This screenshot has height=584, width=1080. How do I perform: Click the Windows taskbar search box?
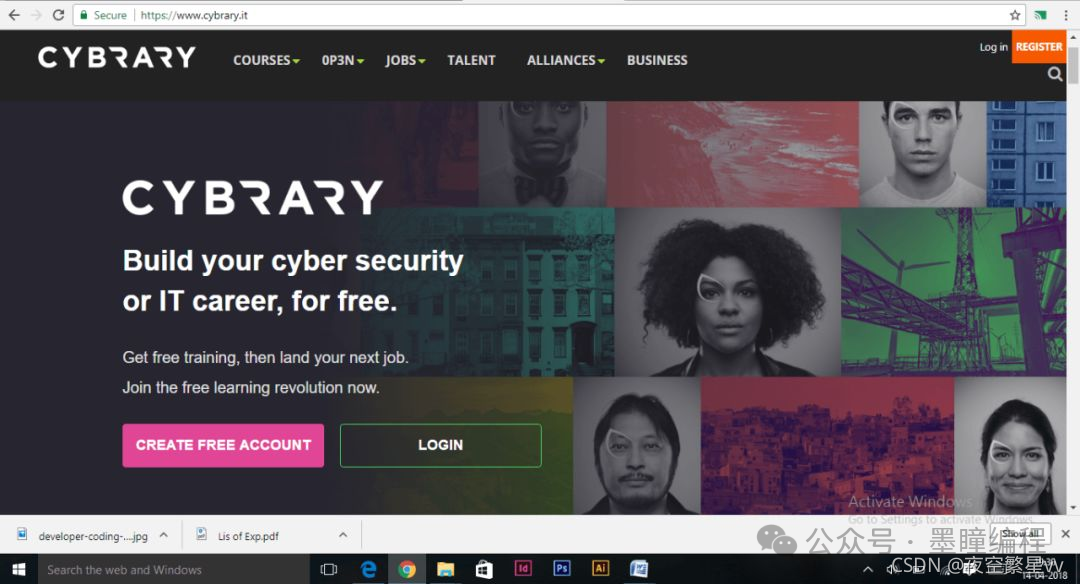[x=174, y=570]
